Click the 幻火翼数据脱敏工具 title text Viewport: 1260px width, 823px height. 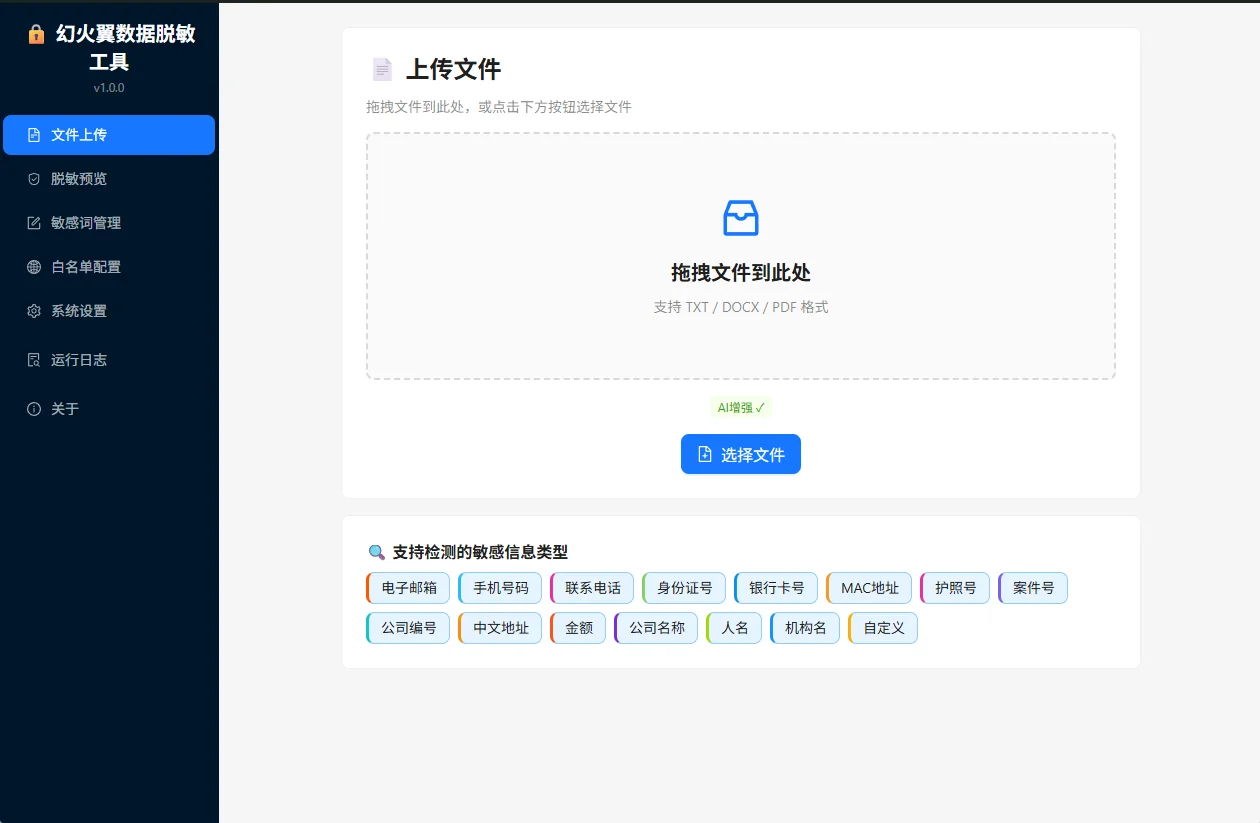(125, 48)
